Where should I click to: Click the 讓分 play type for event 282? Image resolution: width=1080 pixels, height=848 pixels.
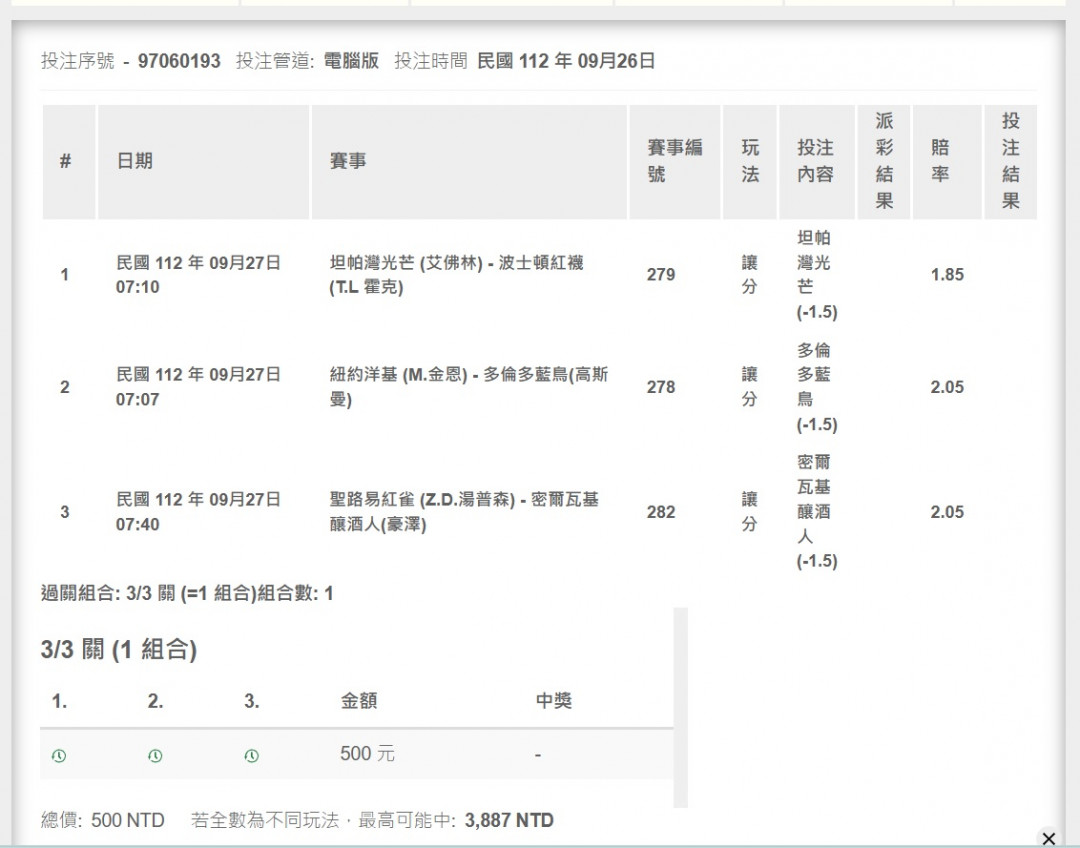pyautogui.click(x=749, y=511)
